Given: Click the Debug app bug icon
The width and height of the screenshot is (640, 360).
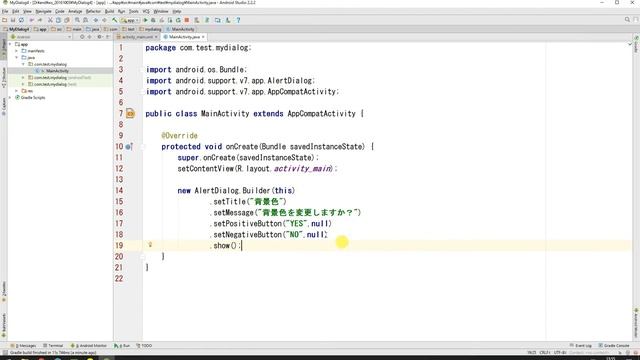Looking at the screenshot, I should [x=153, y=20].
